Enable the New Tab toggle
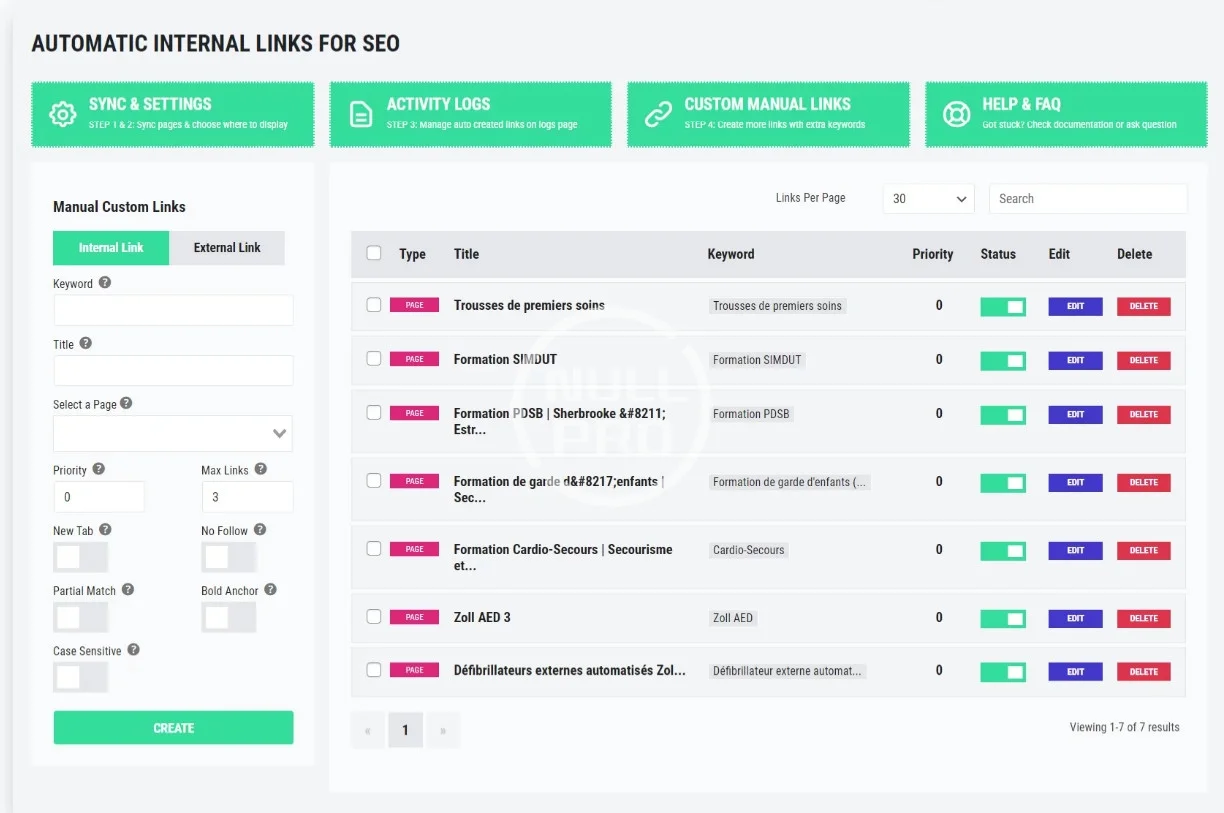 [80, 557]
